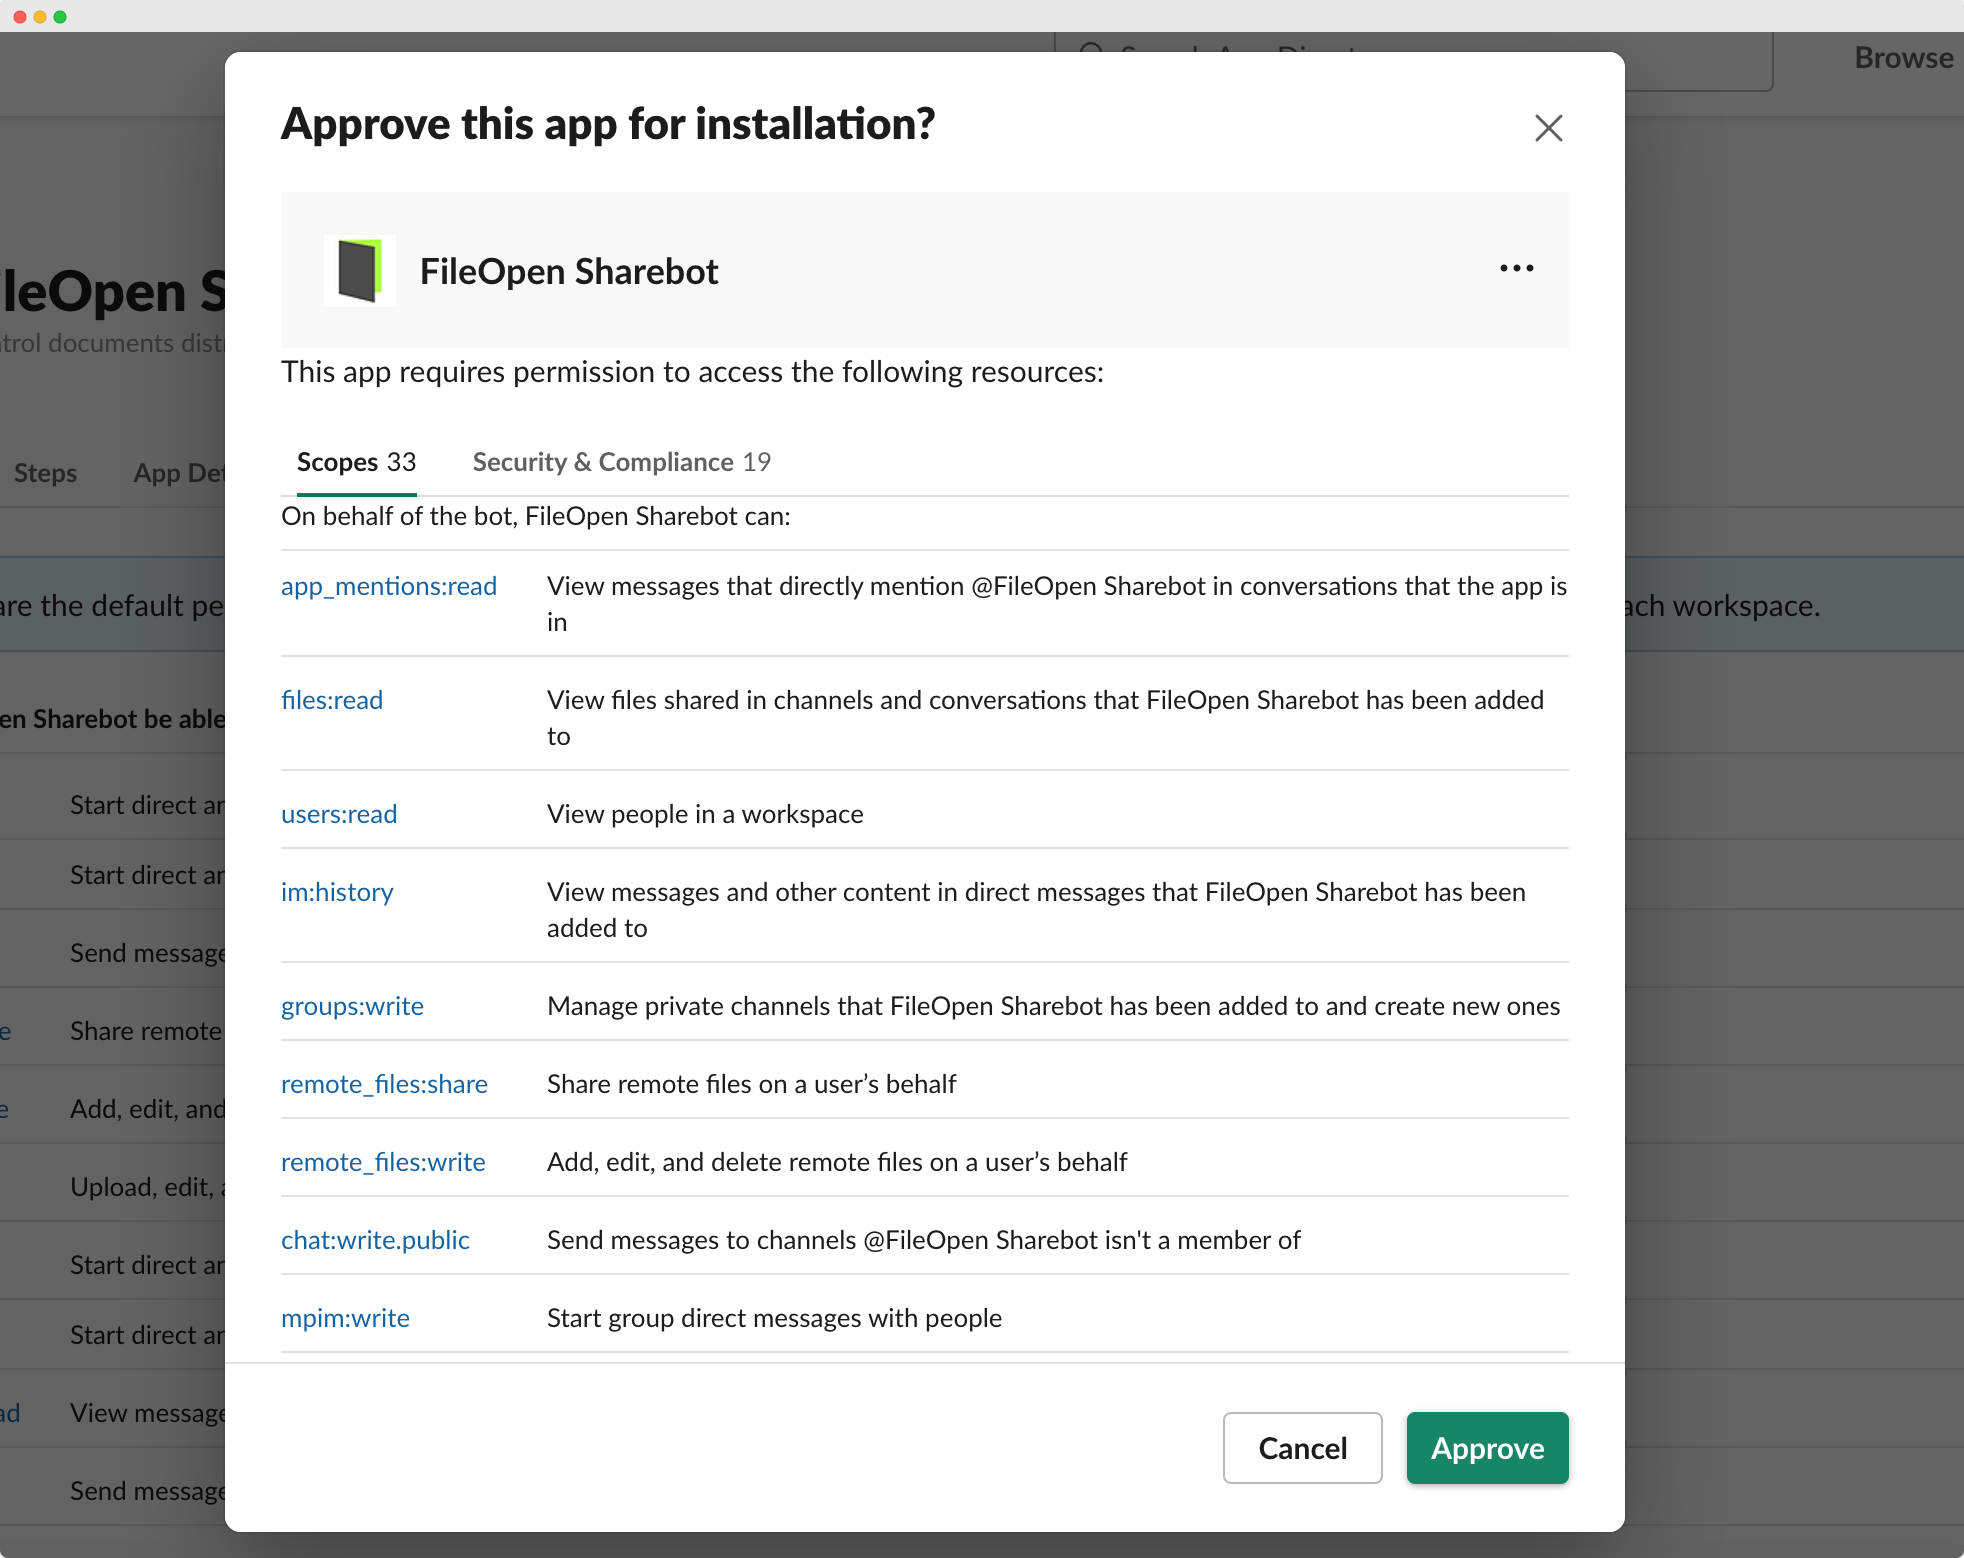
Task: Open the remote_files:share scope link
Action: tap(384, 1083)
